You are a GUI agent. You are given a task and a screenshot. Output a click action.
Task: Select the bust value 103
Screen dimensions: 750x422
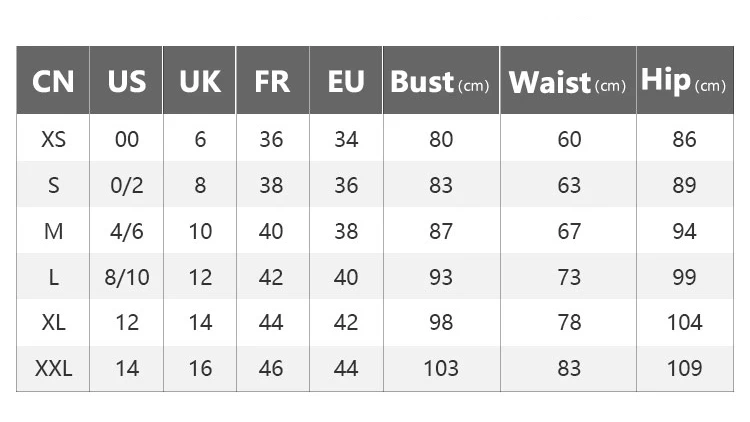pyautogui.click(x=441, y=368)
